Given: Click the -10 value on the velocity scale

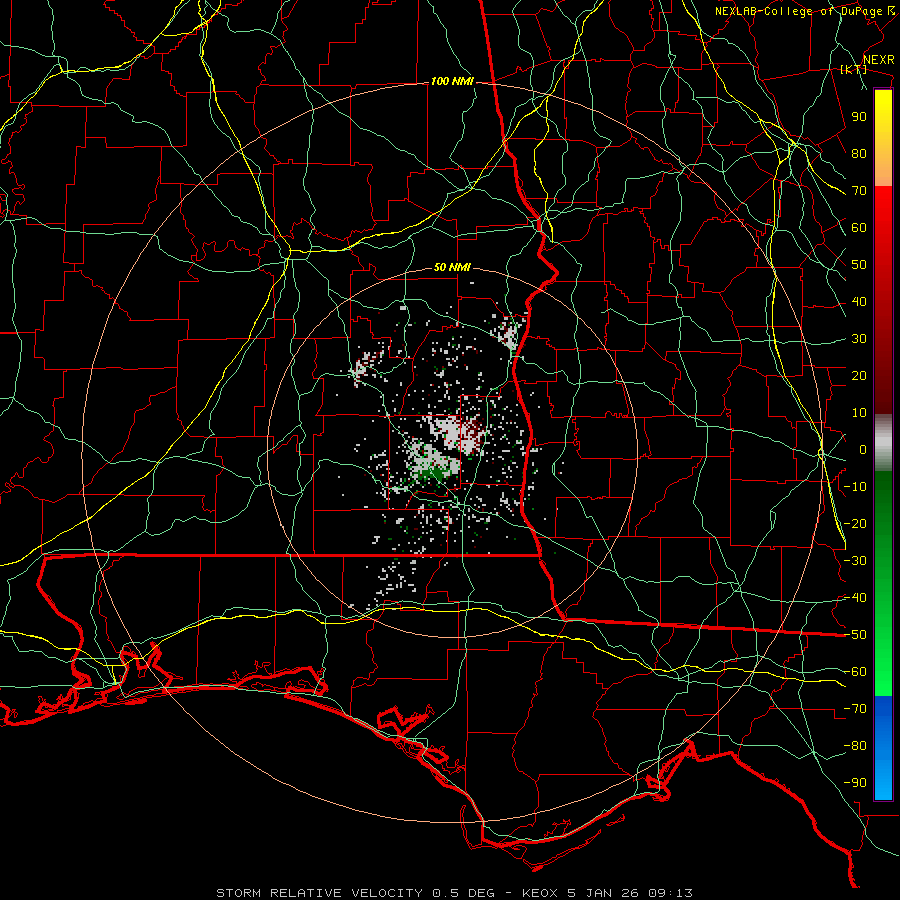Looking at the screenshot, I should pyautogui.click(x=855, y=487).
